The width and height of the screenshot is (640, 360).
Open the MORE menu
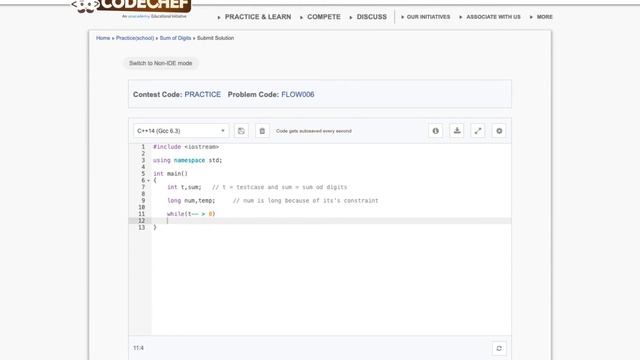544,17
